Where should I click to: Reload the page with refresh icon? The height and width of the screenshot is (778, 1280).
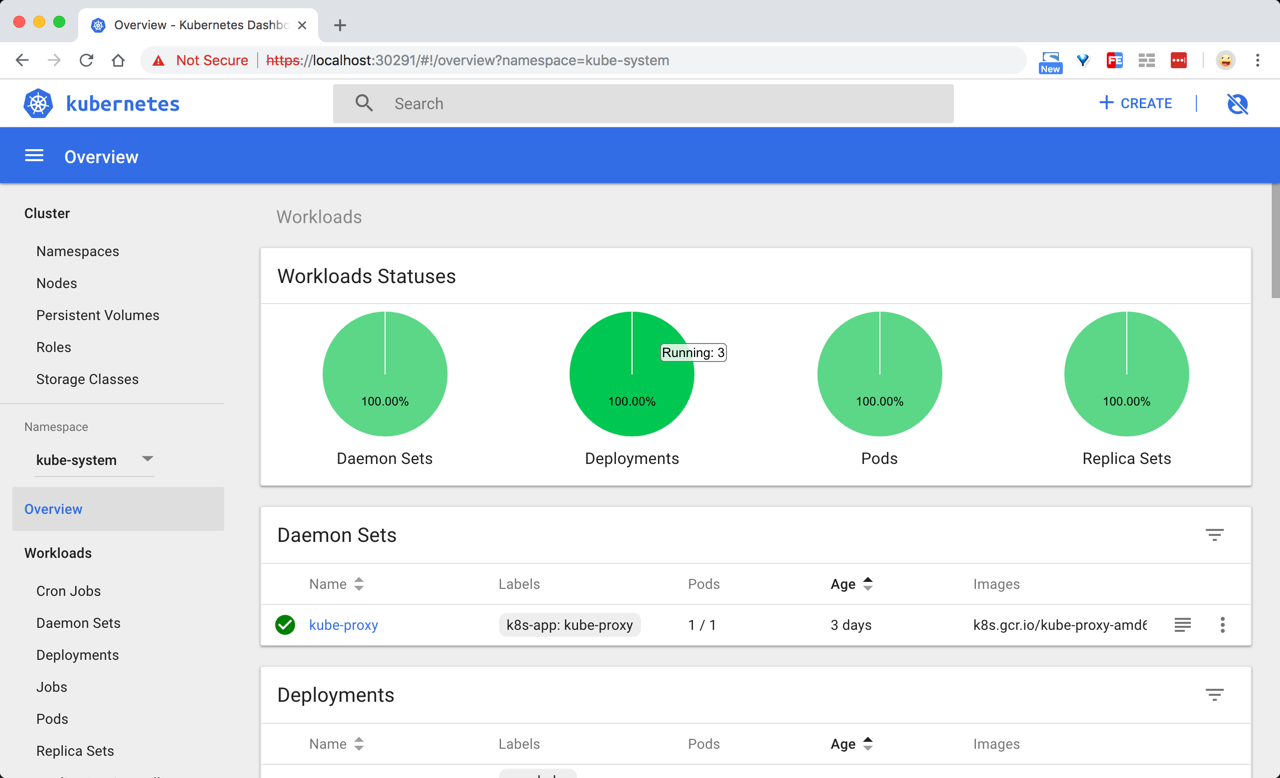point(86,60)
